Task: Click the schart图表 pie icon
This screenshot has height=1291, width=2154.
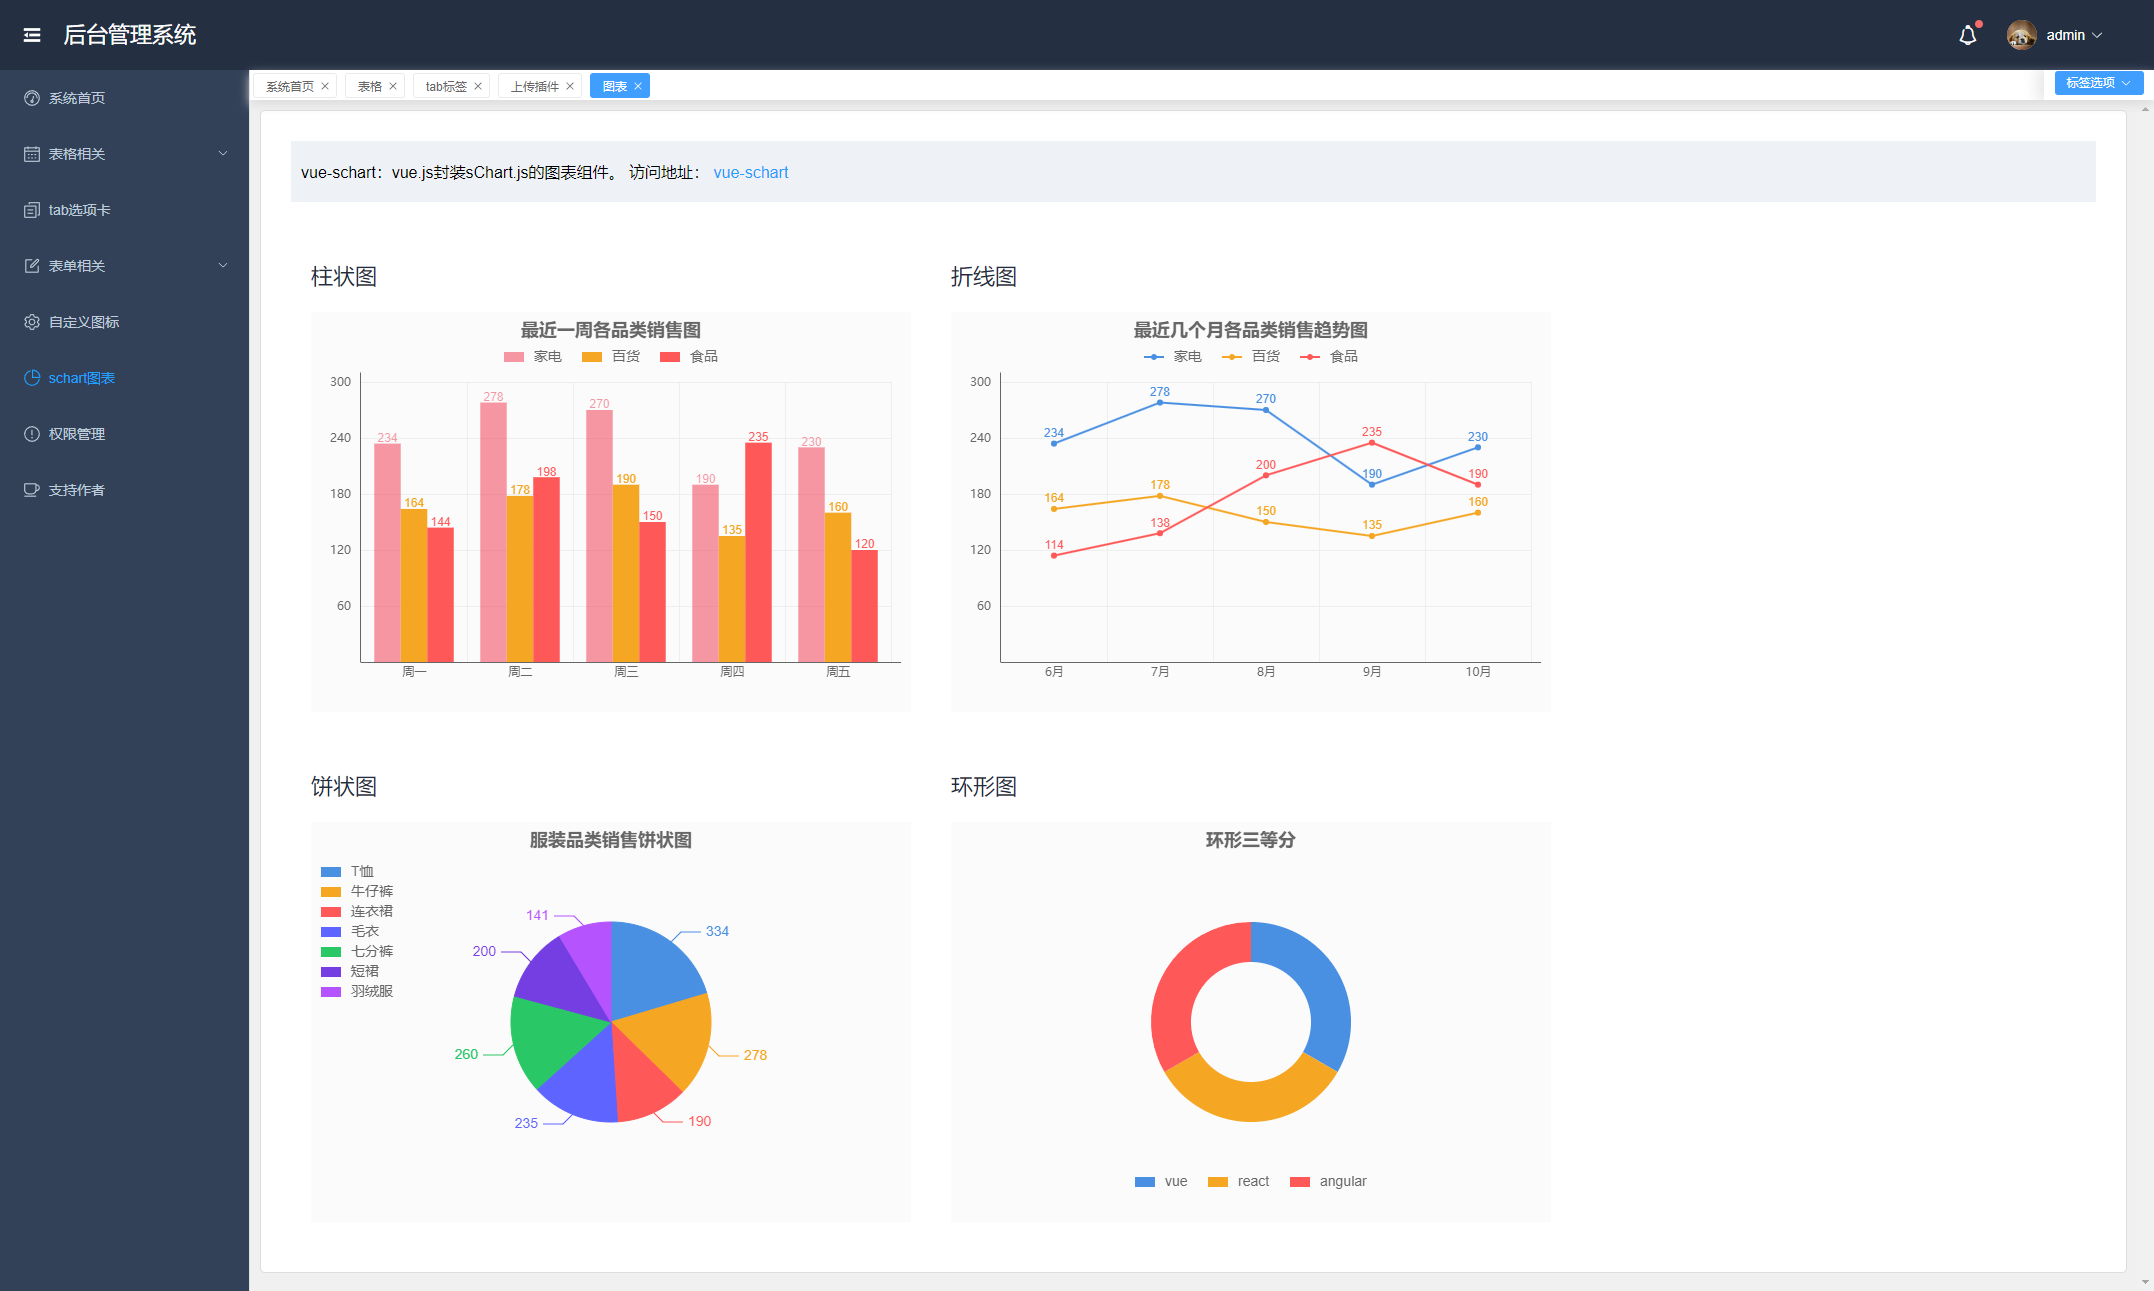Action: [32, 378]
